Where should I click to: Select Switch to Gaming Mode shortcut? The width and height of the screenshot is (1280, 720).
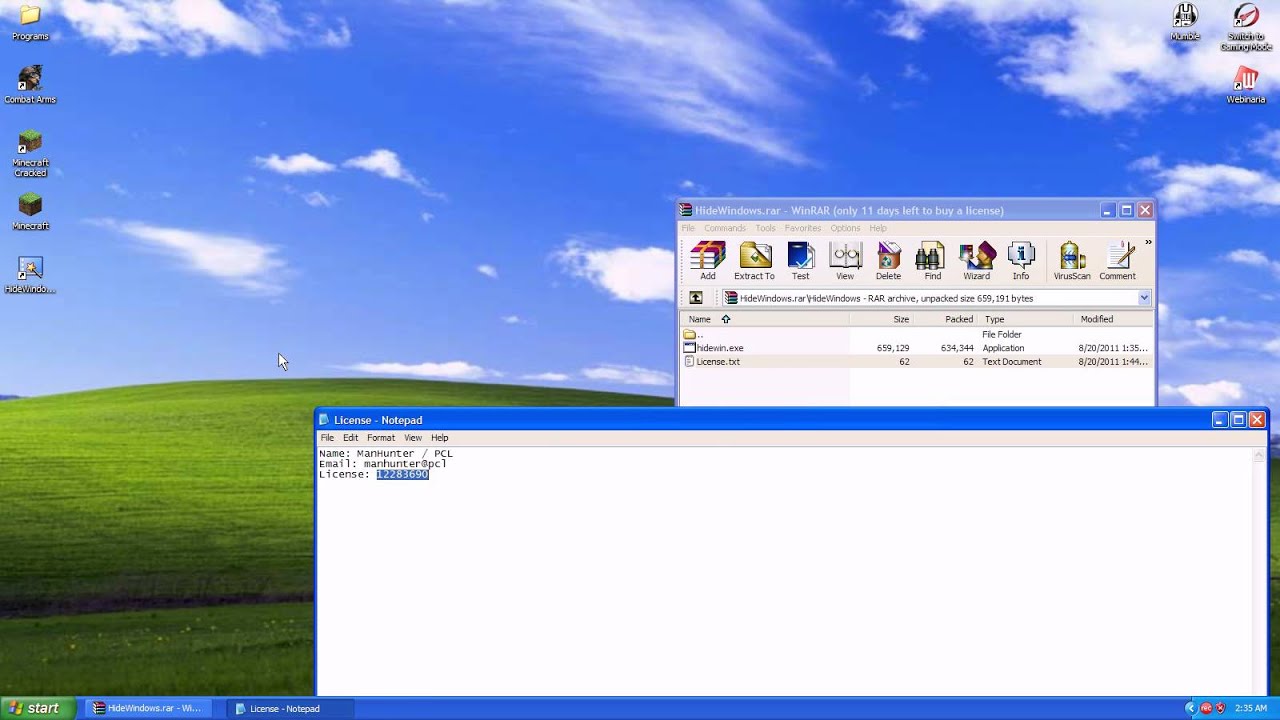pos(1246,27)
